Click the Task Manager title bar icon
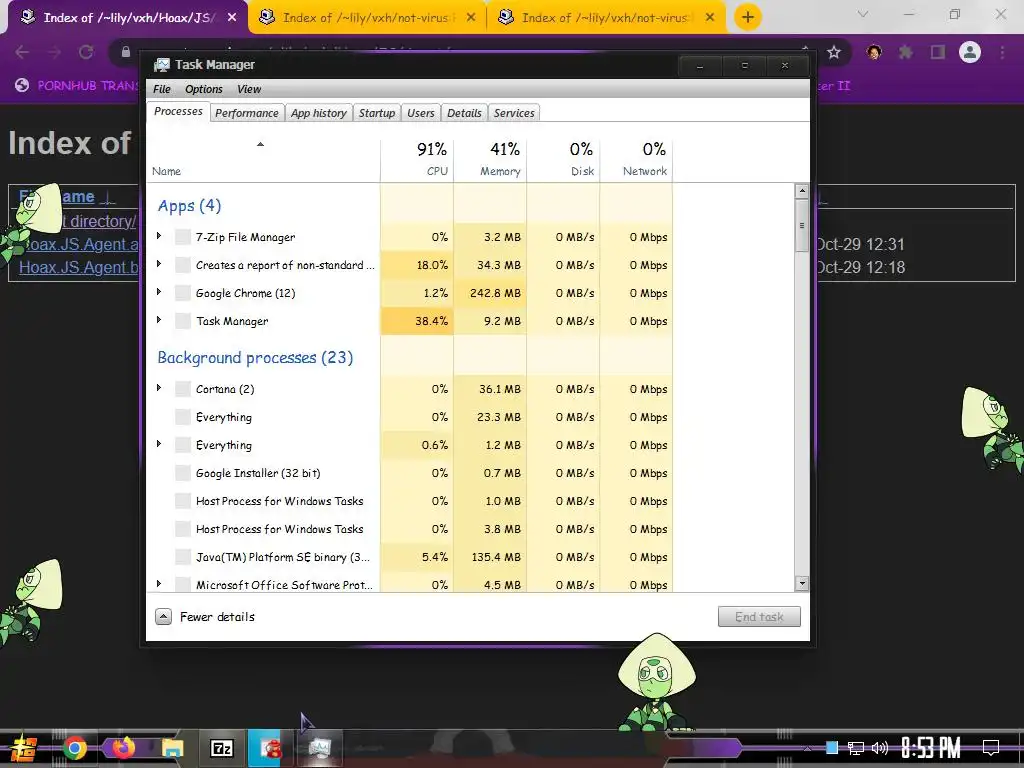Screen dimensions: 1024x768 point(161,65)
